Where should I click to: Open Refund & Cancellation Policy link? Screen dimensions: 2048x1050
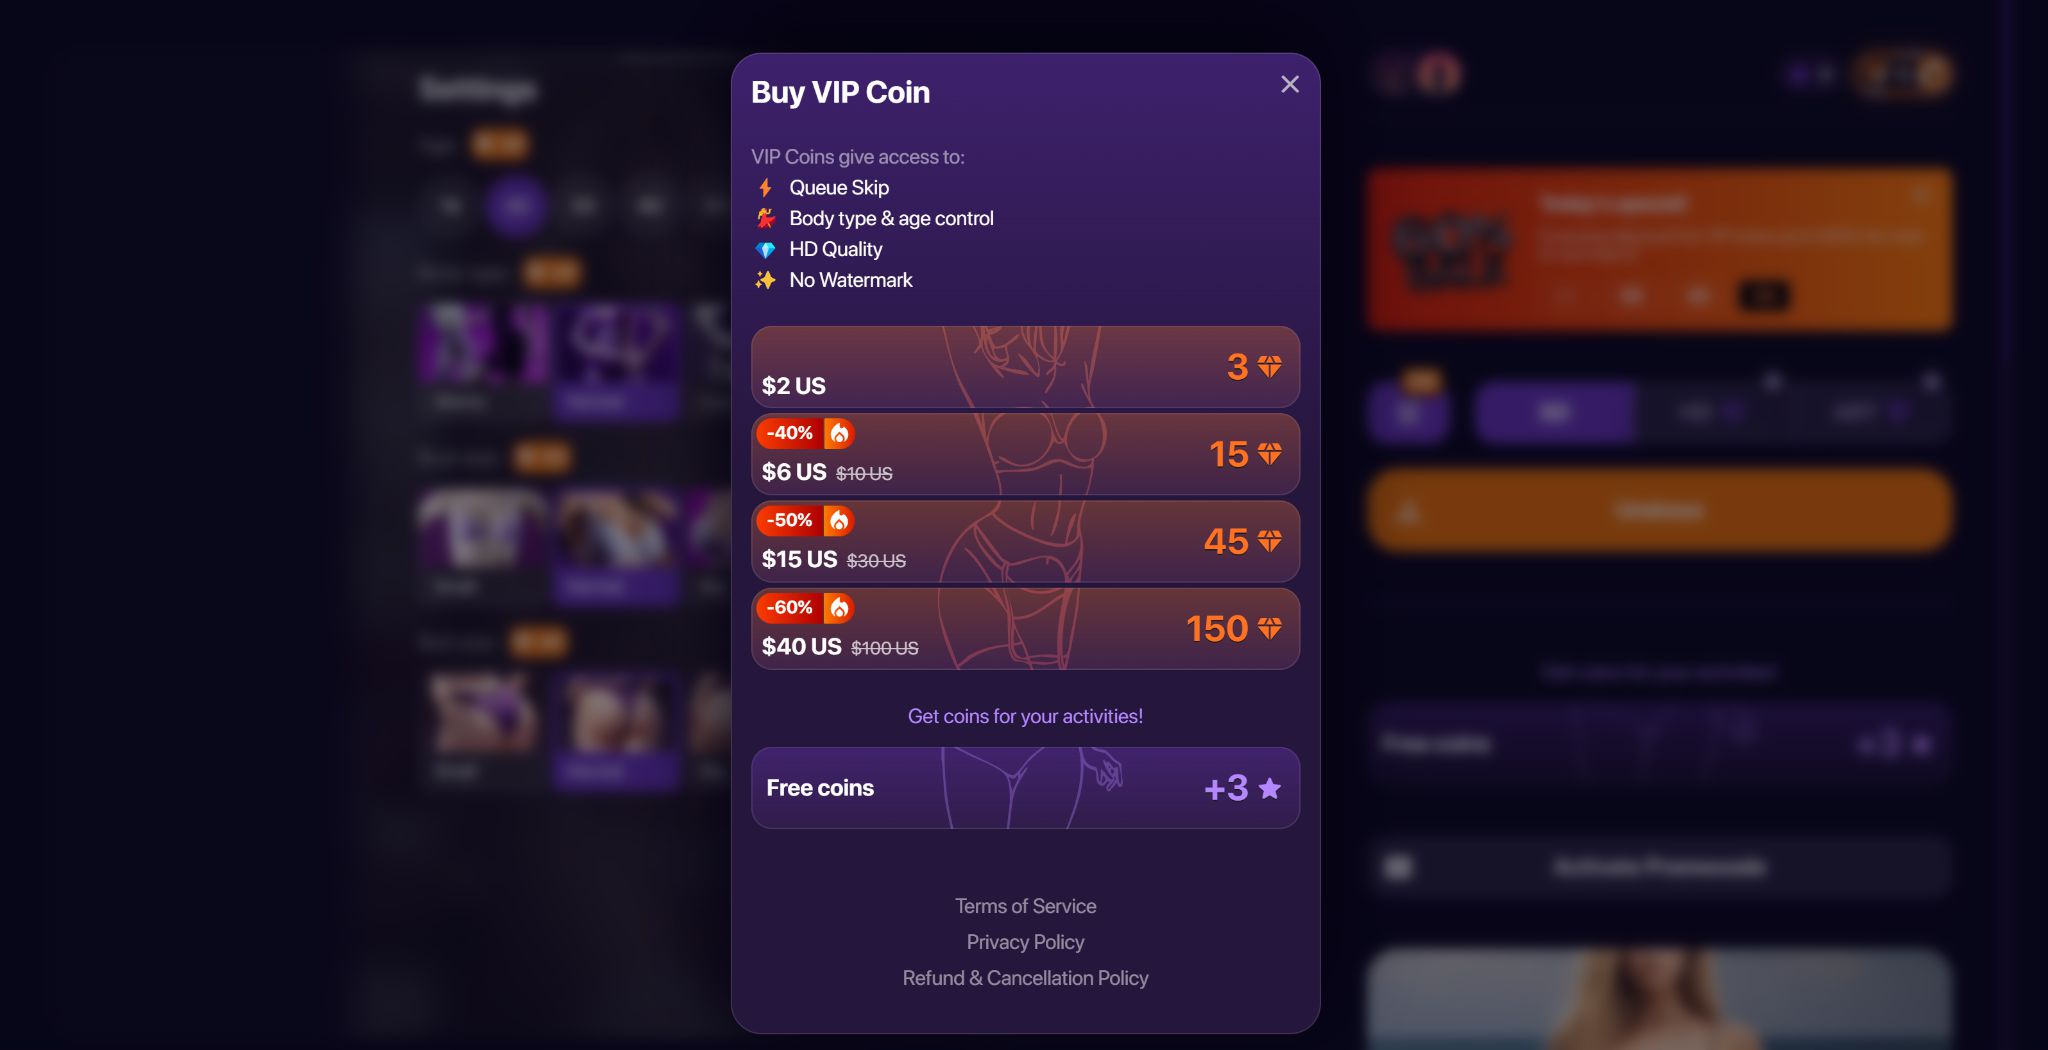tap(1025, 978)
